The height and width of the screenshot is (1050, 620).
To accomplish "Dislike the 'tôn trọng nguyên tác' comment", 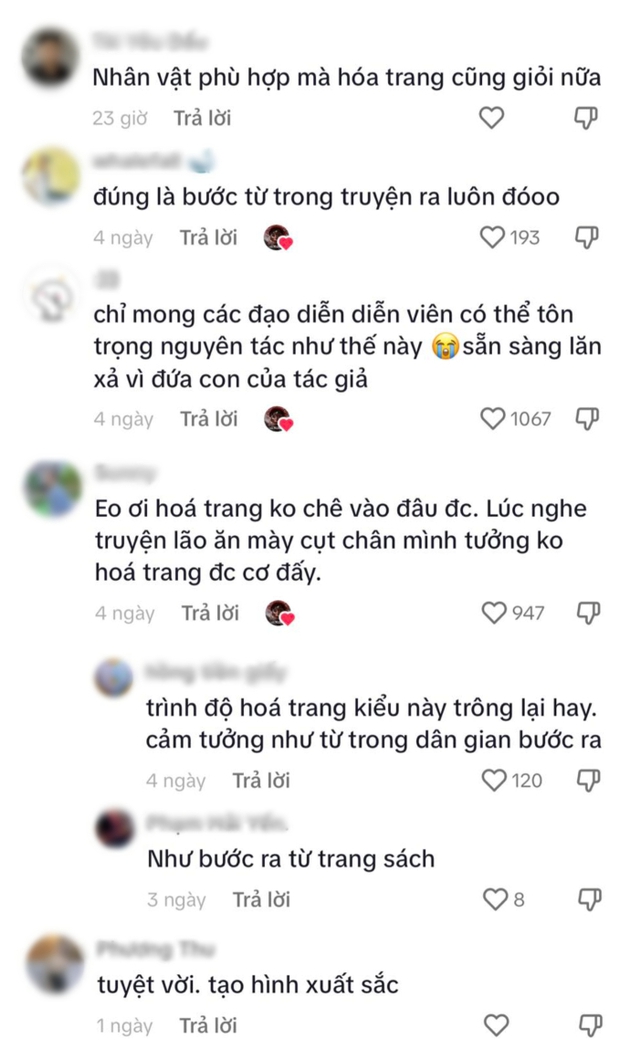I will point(587,419).
